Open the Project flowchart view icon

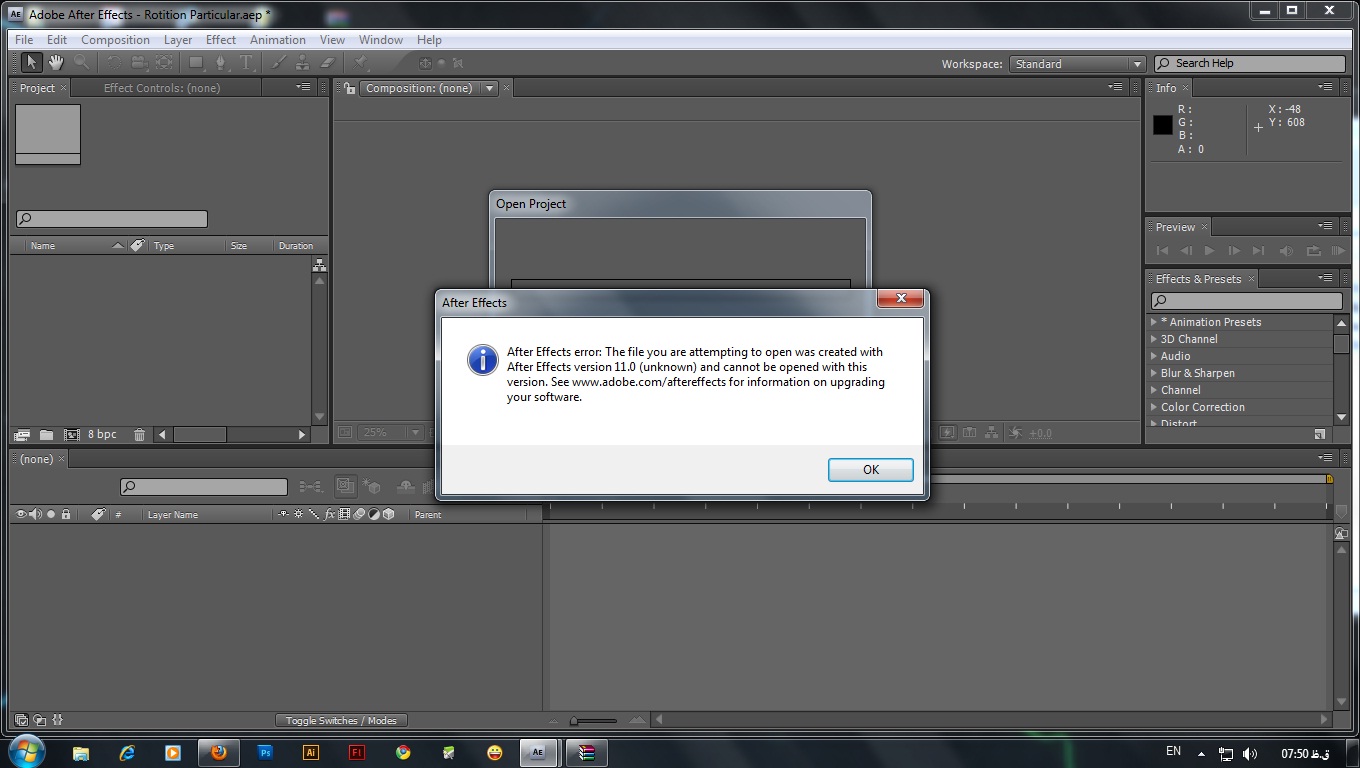[319, 265]
